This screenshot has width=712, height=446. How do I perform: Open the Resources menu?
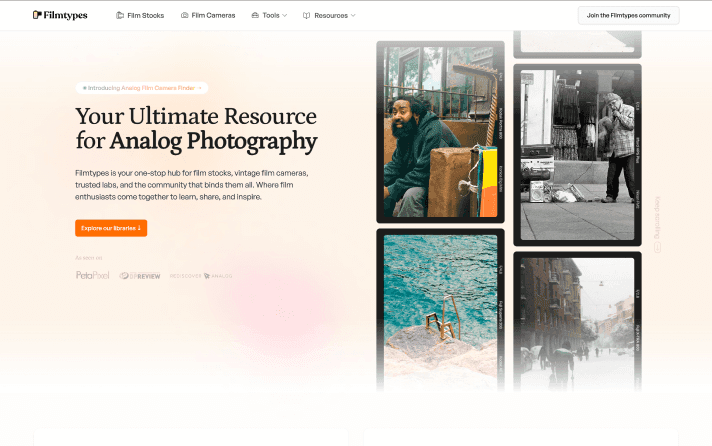pyautogui.click(x=329, y=15)
